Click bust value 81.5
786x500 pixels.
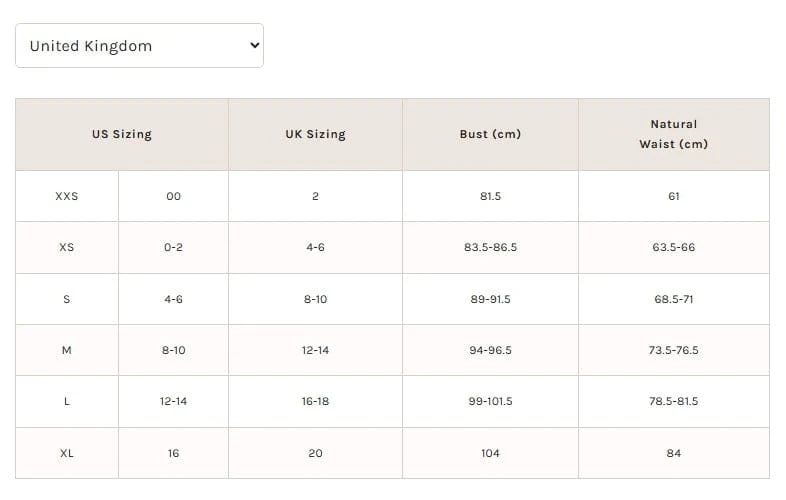click(x=490, y=196)
